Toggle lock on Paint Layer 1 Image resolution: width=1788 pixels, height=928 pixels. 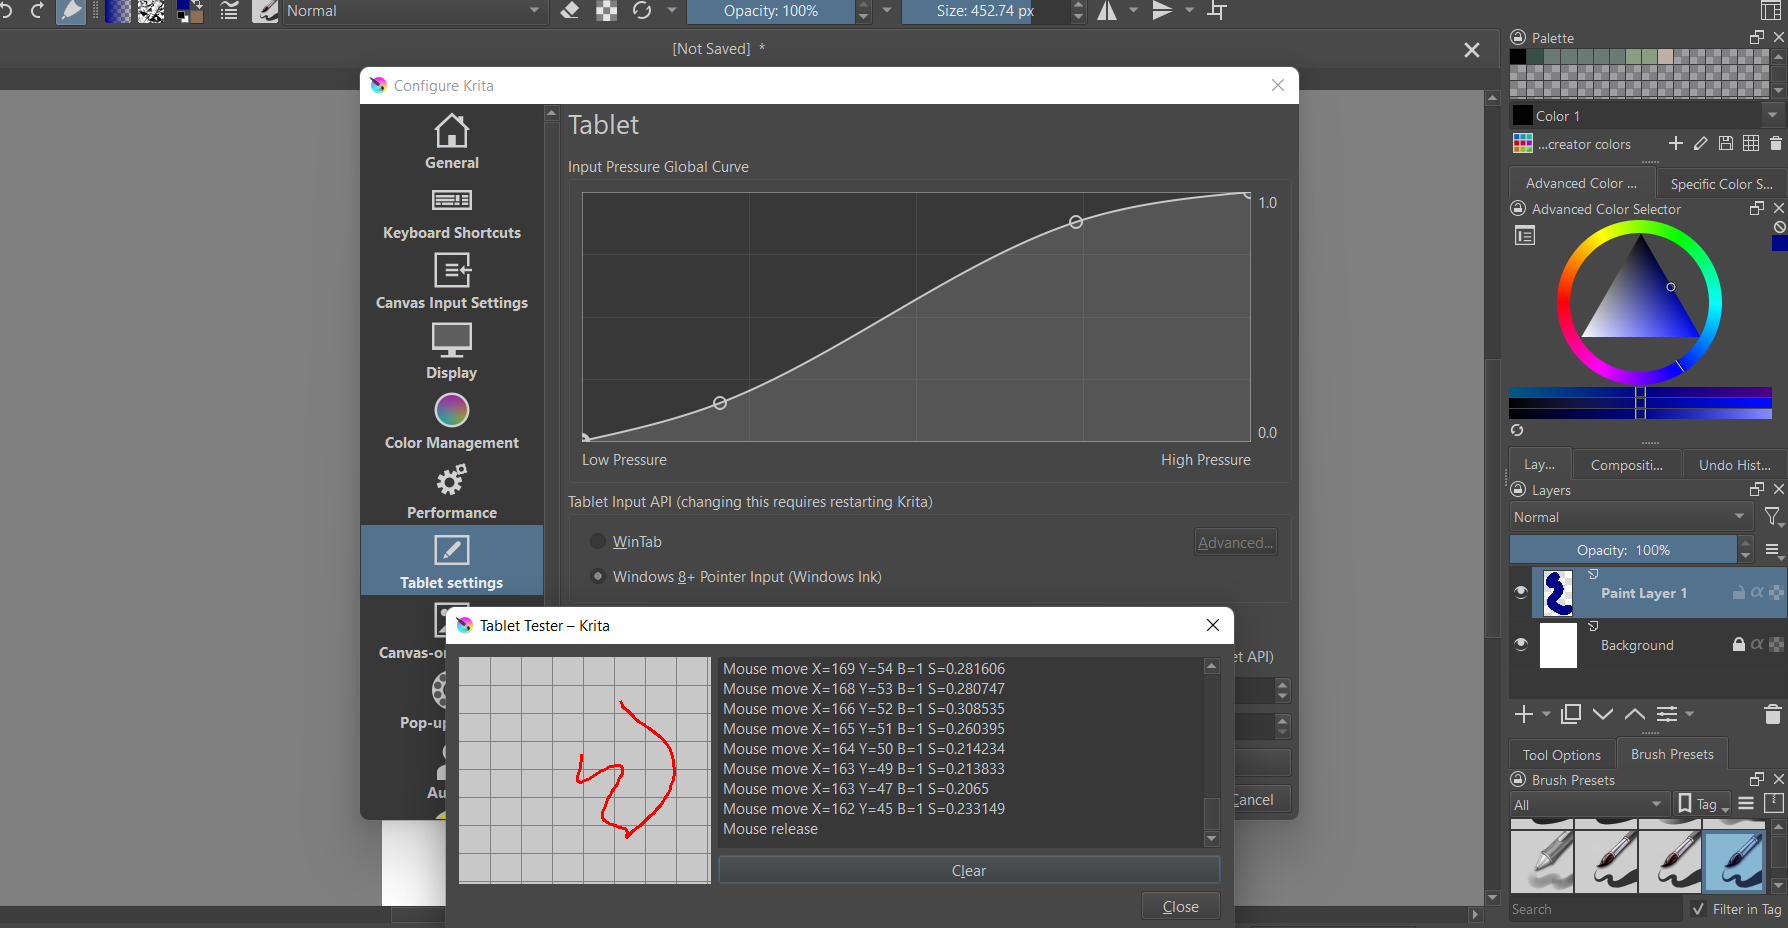[1739, 593]
